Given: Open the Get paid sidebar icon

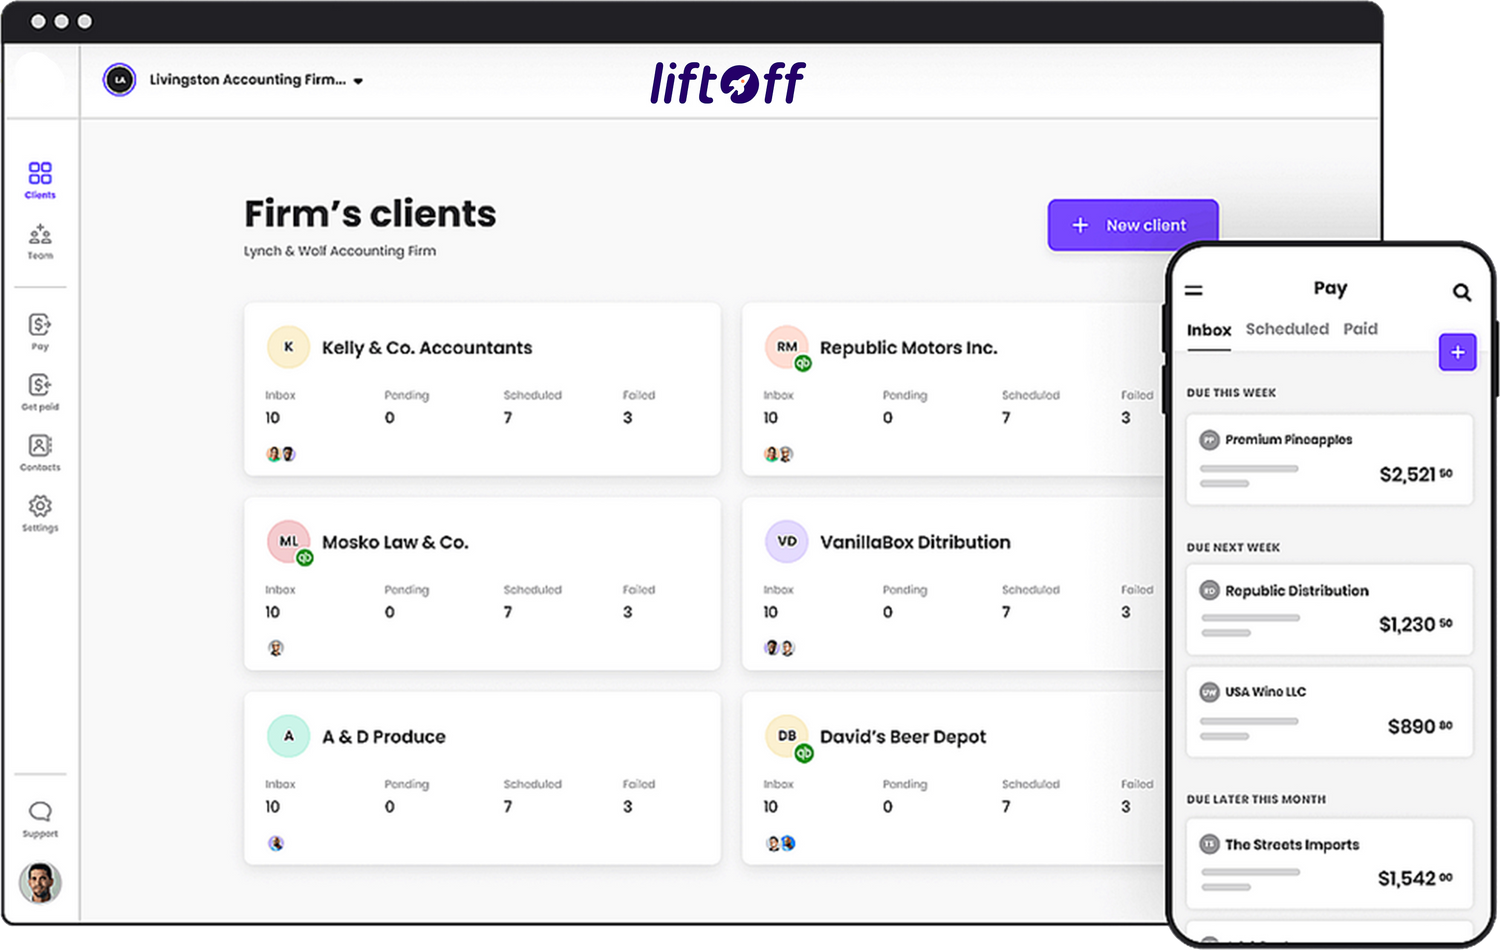Looking at the screenshot, I should click(x=40, y=391).
